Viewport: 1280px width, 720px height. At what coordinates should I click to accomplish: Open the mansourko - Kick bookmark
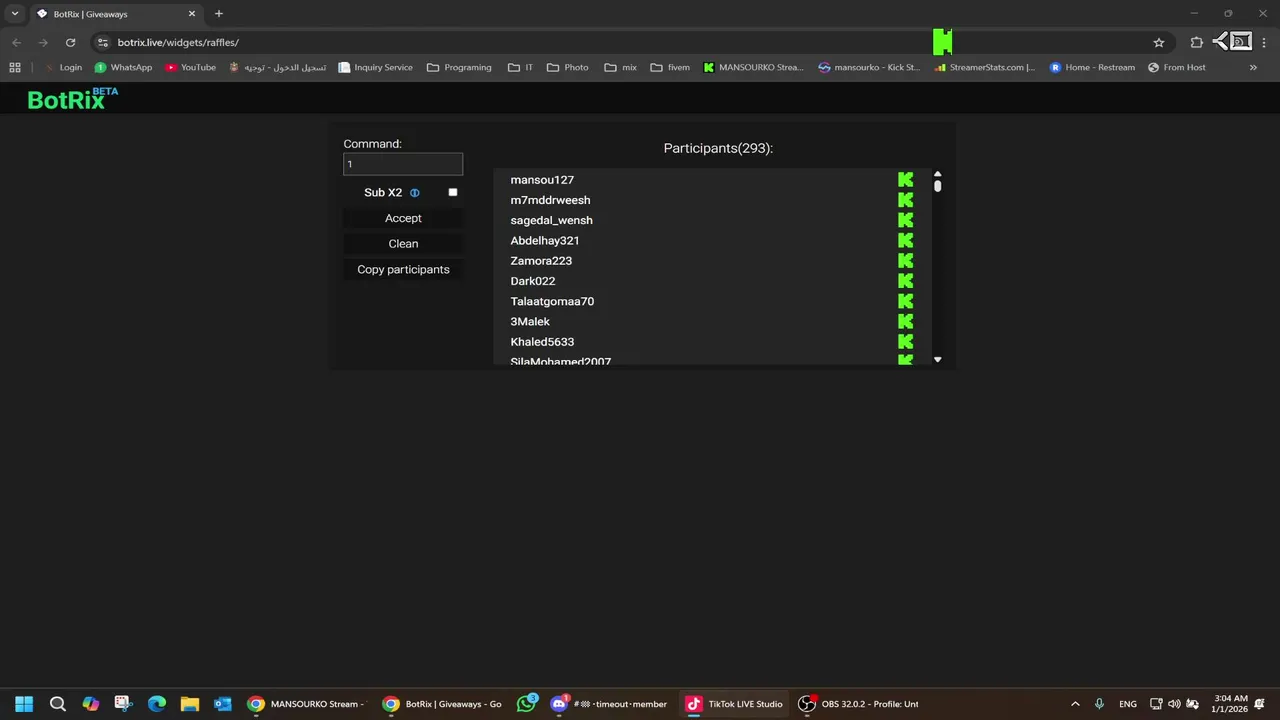tap(869, 68)
